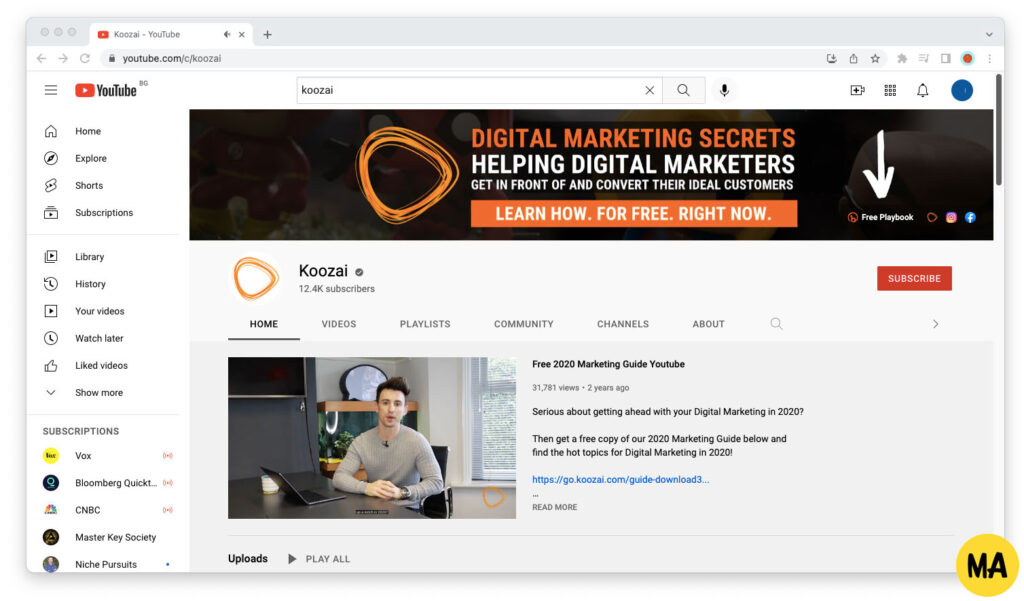Open the Instagram icon on the banner

pyautogui.click(x=951, y=218)
